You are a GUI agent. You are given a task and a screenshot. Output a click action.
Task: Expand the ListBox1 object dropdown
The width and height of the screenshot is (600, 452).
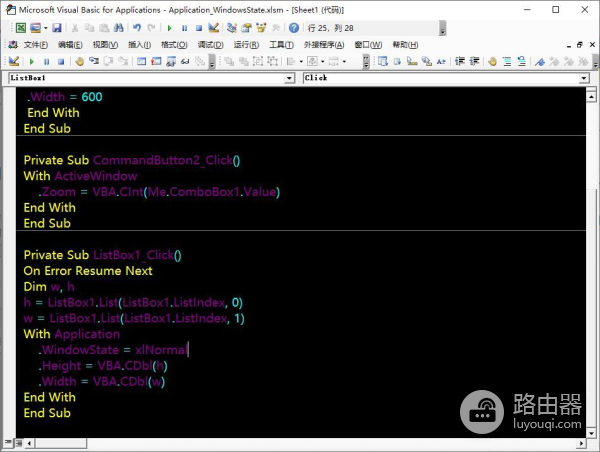click(290, 77)
